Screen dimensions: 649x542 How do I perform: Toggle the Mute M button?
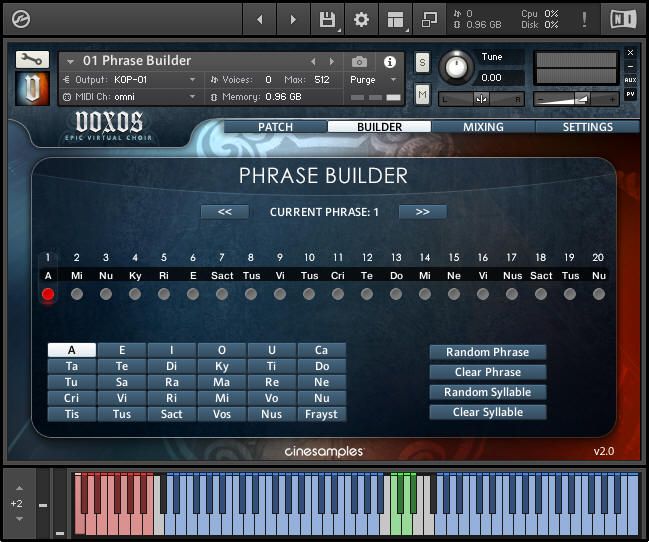[422, 94]
